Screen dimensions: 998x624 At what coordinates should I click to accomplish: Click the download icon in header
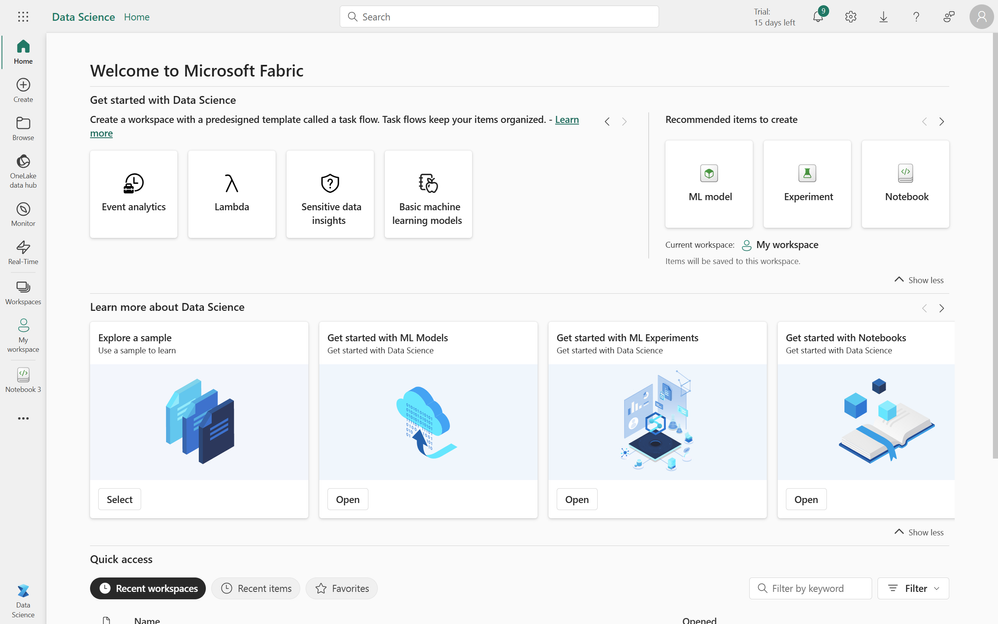click(883, 17)
